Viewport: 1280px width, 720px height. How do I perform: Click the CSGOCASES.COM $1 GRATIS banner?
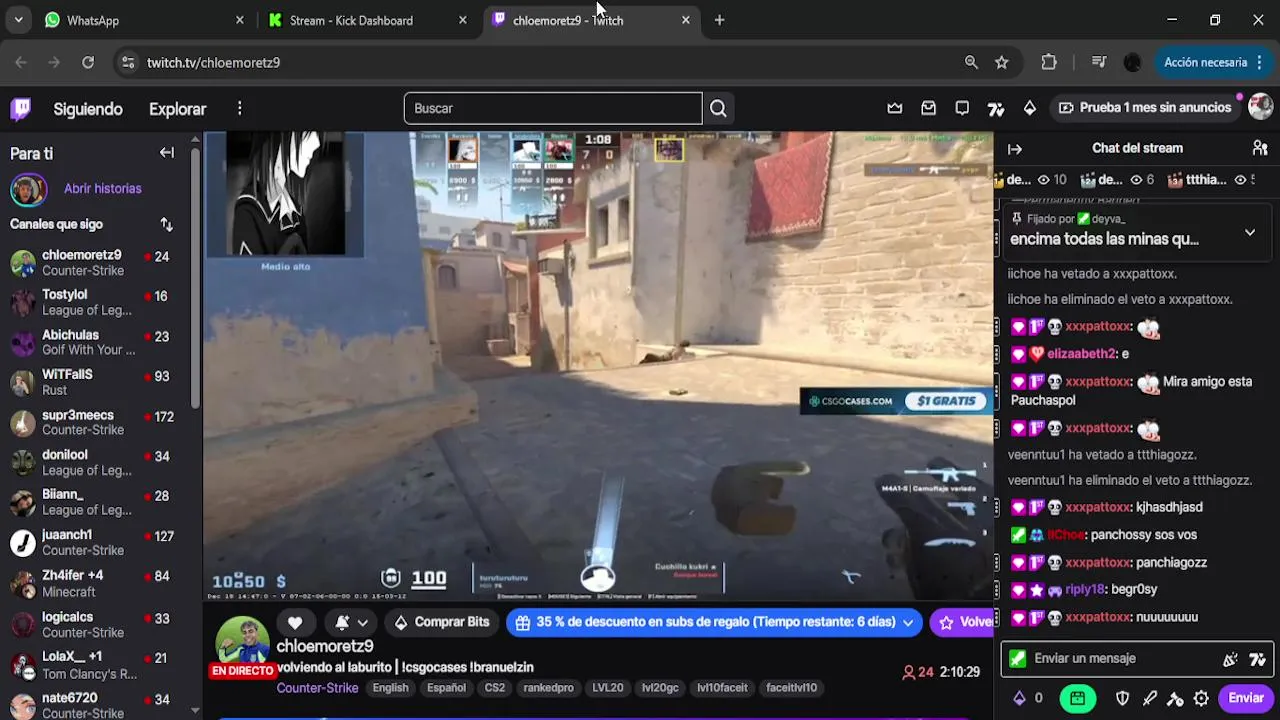896,401
